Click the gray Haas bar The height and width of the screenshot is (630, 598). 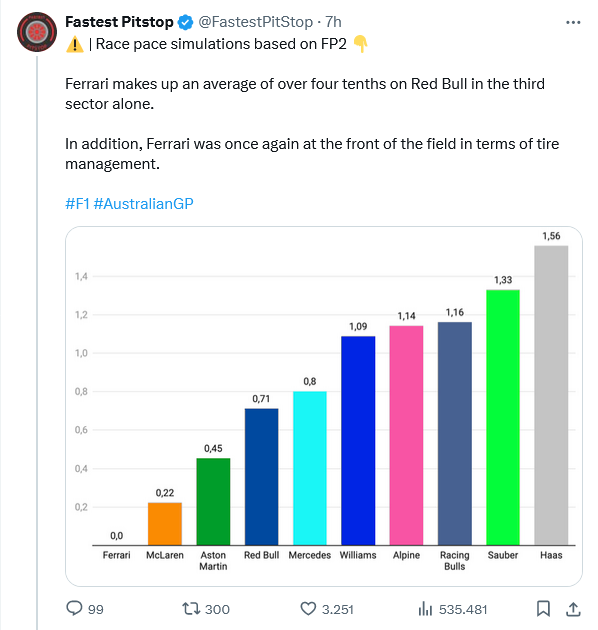click(551, 395)
